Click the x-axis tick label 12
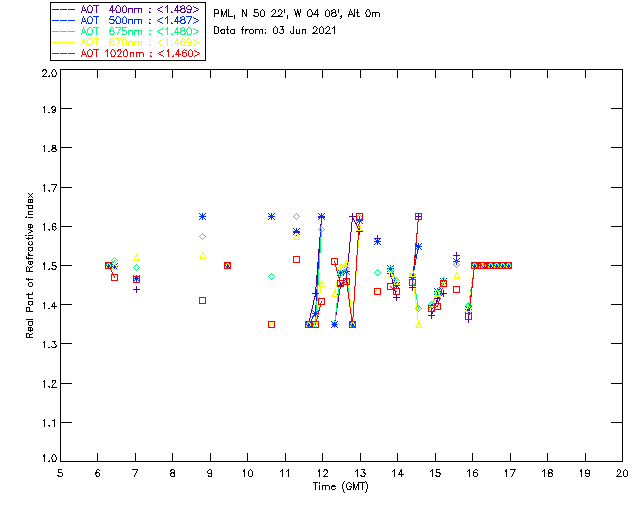This screenshot has height=512, width=640. [322, 473]
